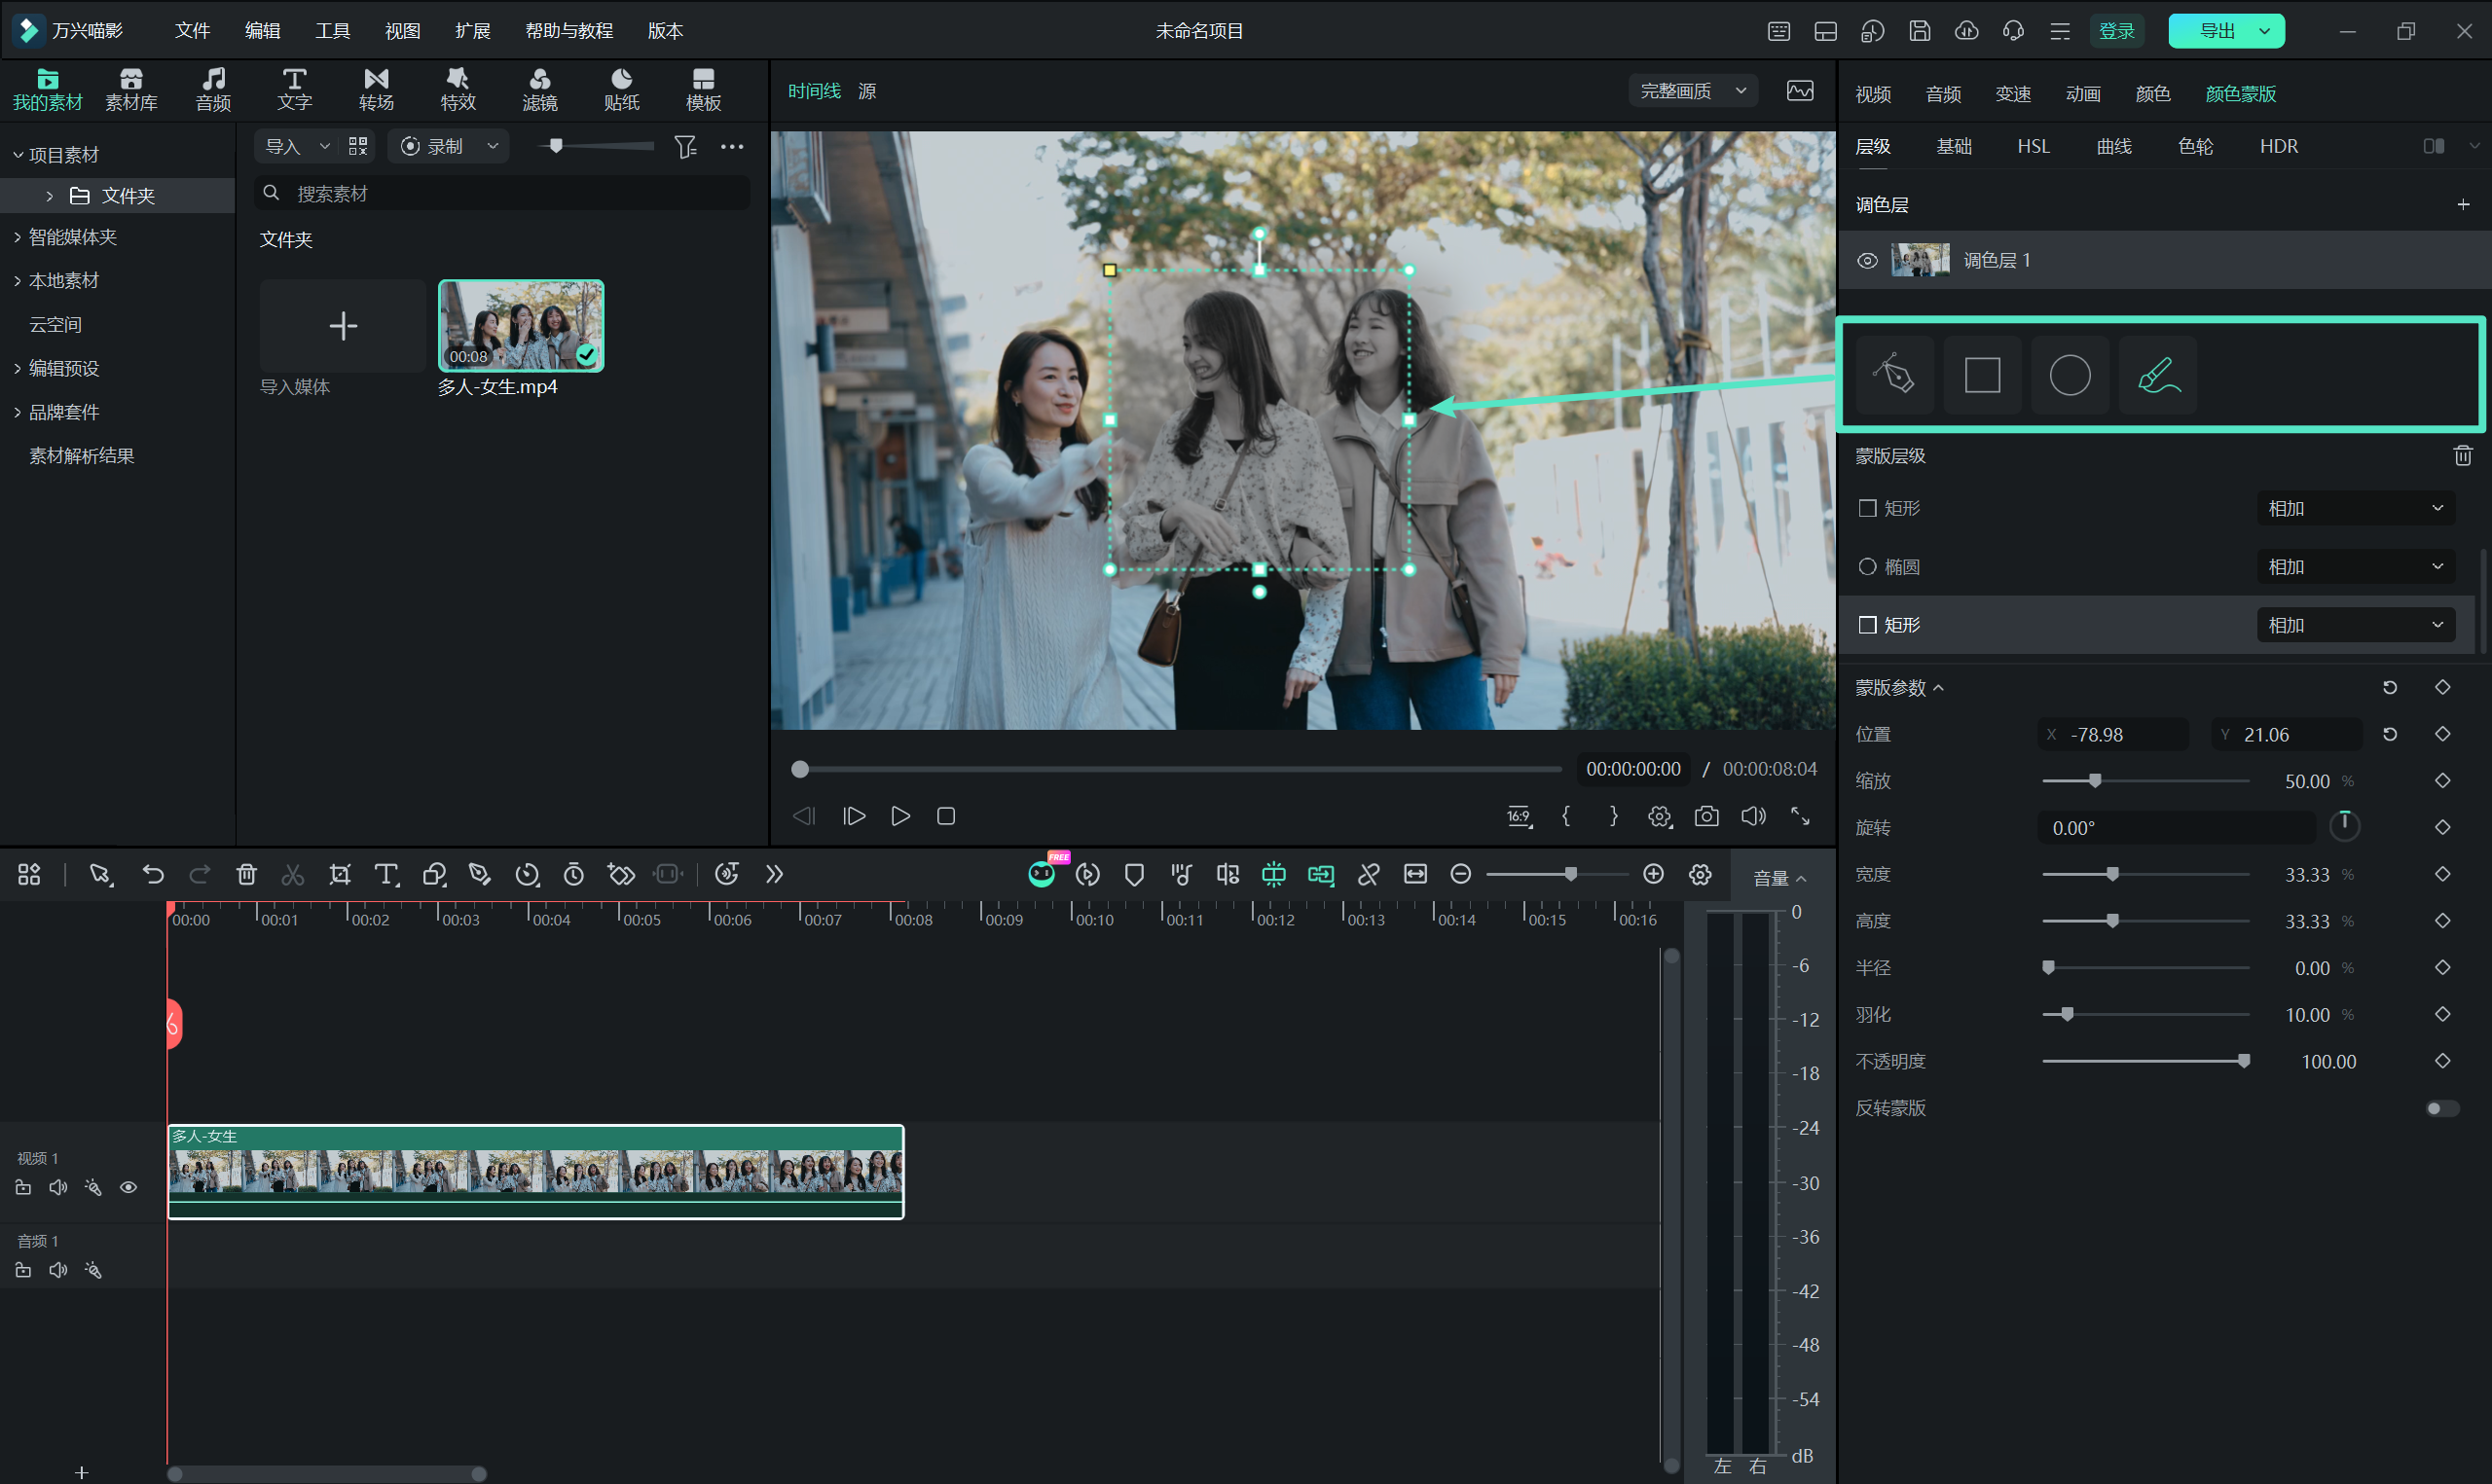Expand the 智能媒体夹 tree item
Screen dimensions: 2492x1484
pos(17,237)
